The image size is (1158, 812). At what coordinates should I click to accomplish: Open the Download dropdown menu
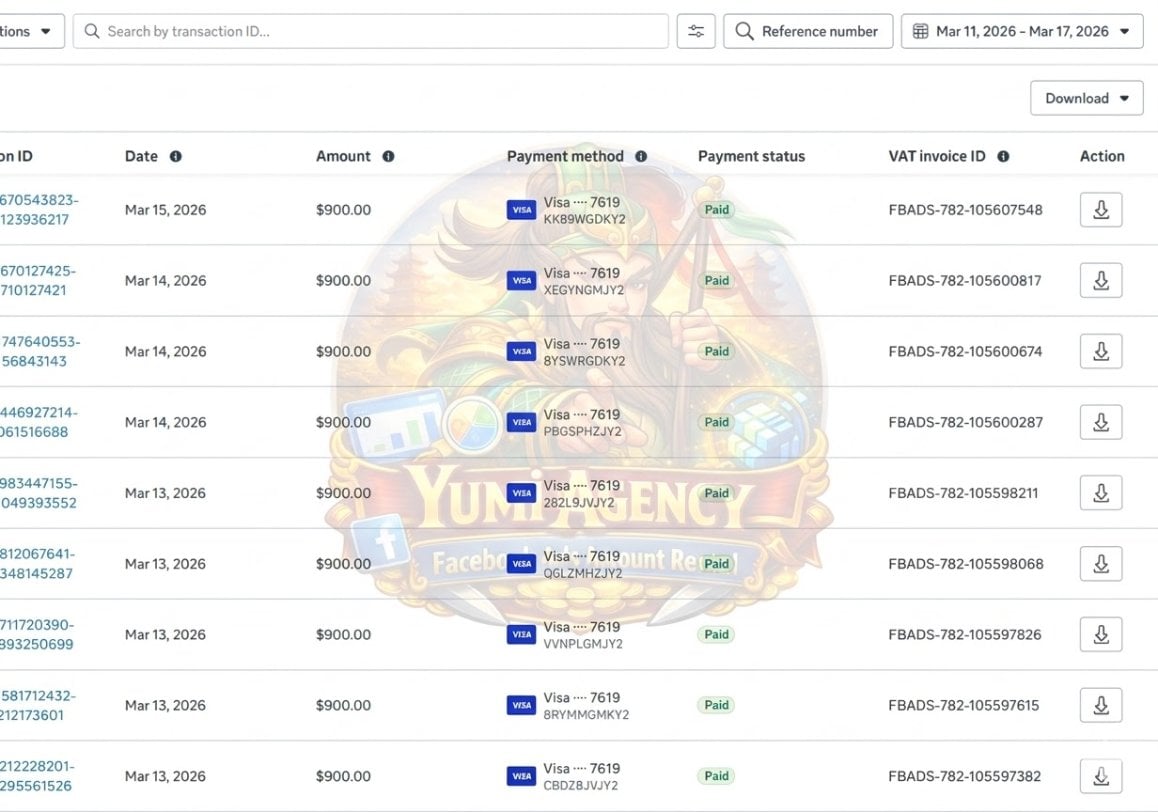1086,98
